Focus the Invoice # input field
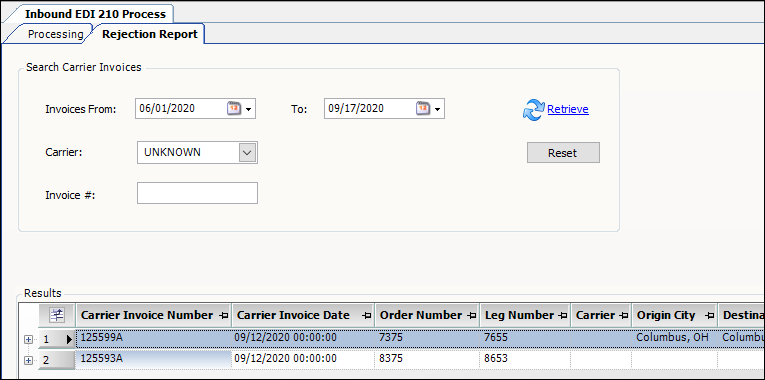The image size is (765, 380). pos(197,193)
